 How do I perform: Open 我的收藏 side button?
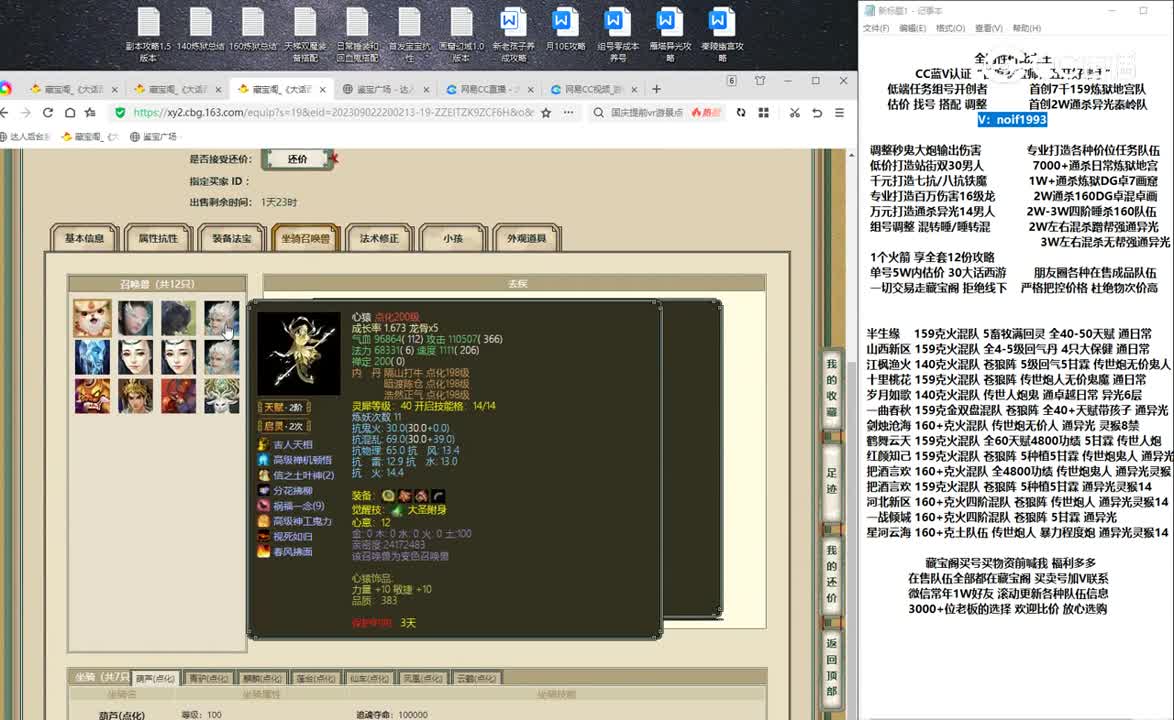(x=831, y=388)
